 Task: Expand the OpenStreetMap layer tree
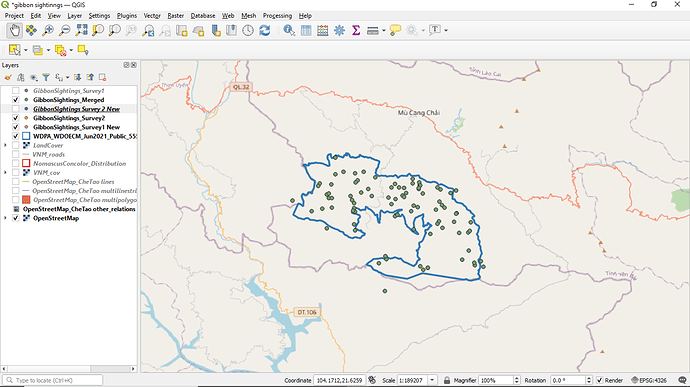[x=5, y=218]
